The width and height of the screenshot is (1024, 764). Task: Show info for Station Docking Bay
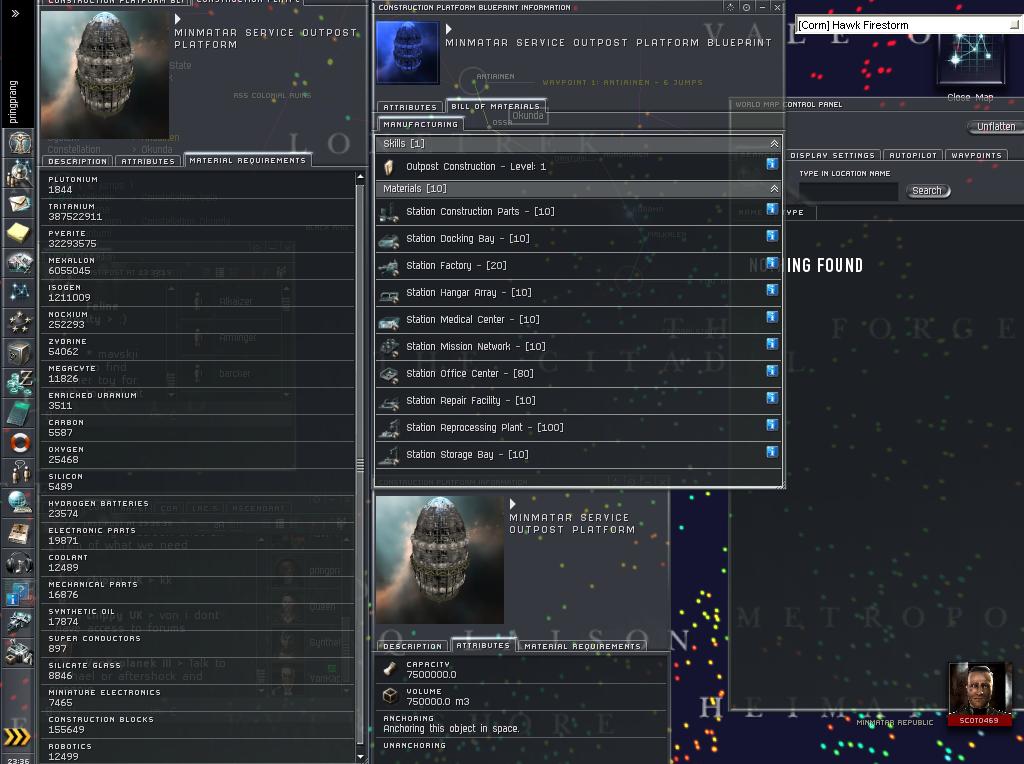tap(772, 235)
